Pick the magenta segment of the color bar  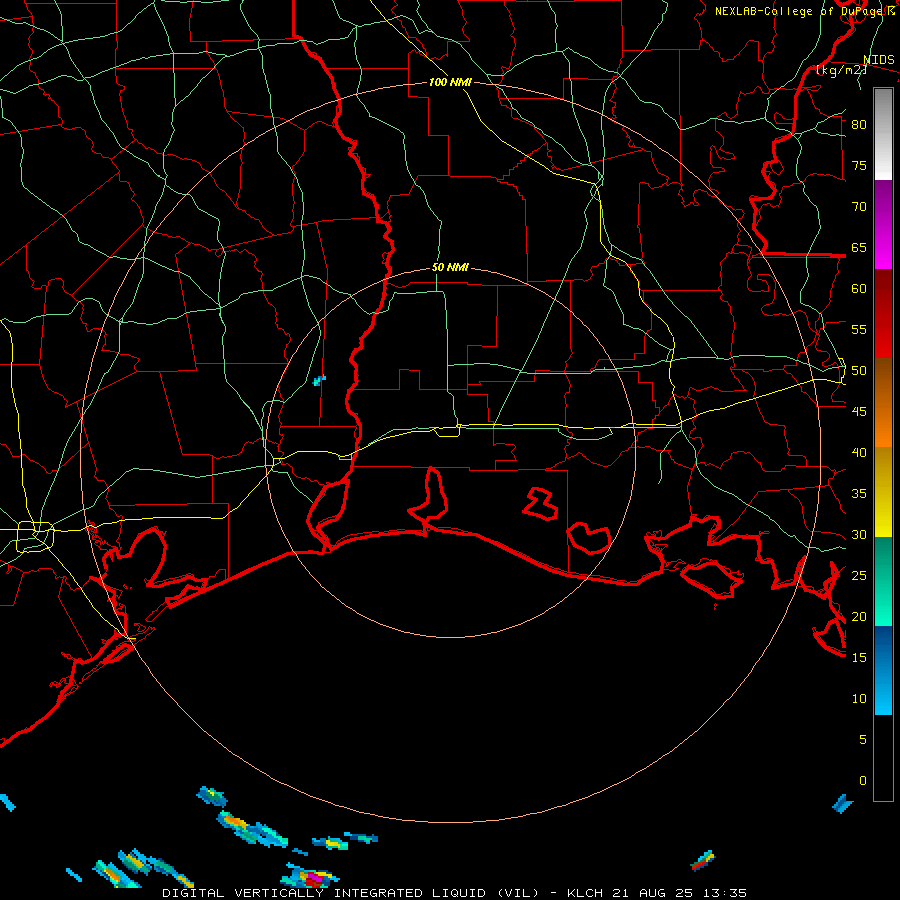[883, 224]
